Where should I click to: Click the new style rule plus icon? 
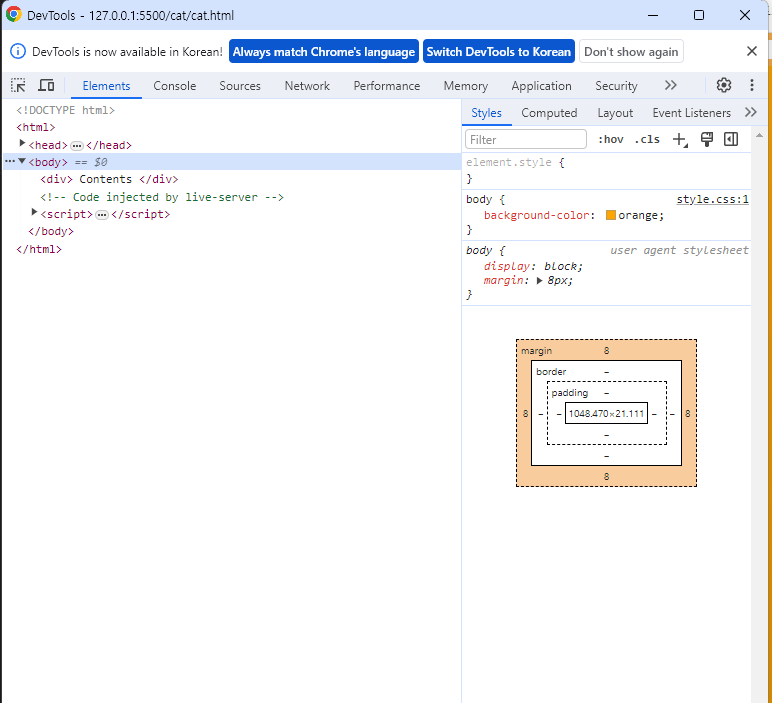[680, 140]
